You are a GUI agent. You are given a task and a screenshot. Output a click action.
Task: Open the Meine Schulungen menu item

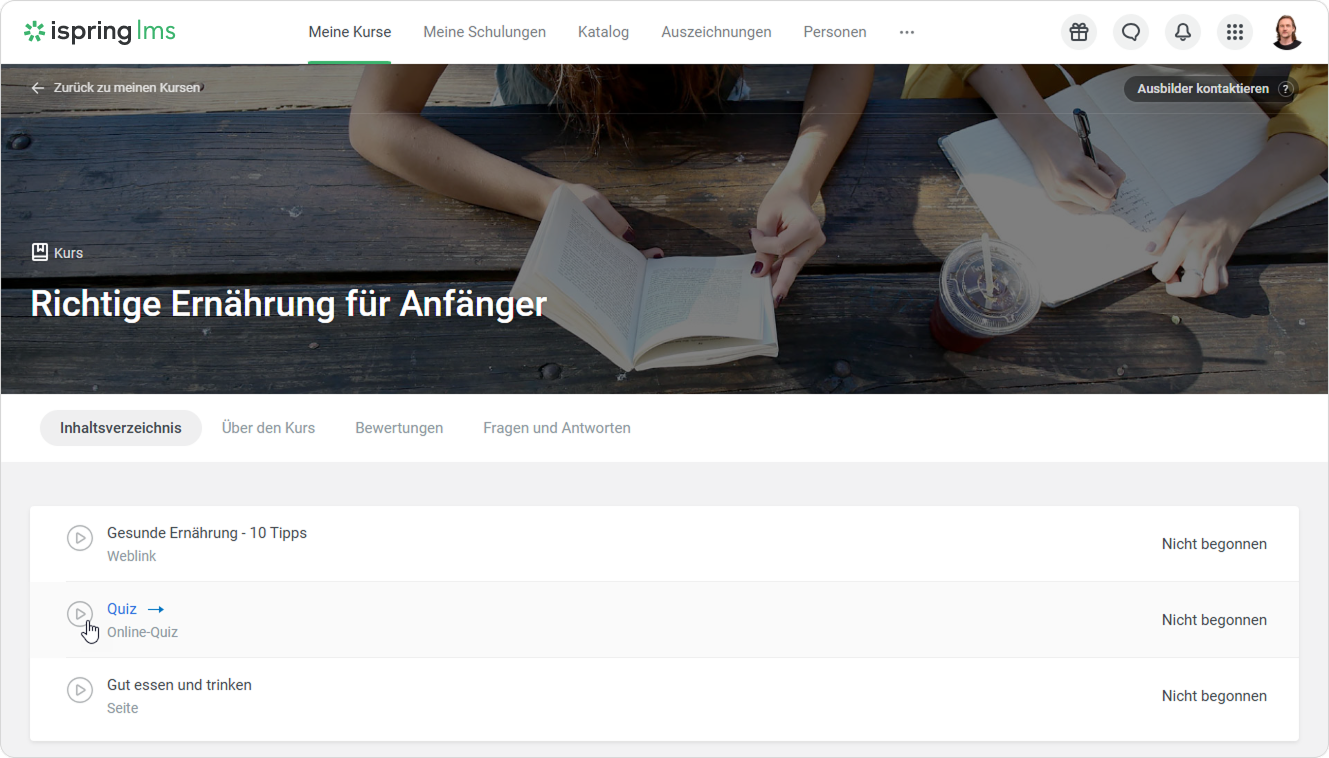(x=484, y=32)
